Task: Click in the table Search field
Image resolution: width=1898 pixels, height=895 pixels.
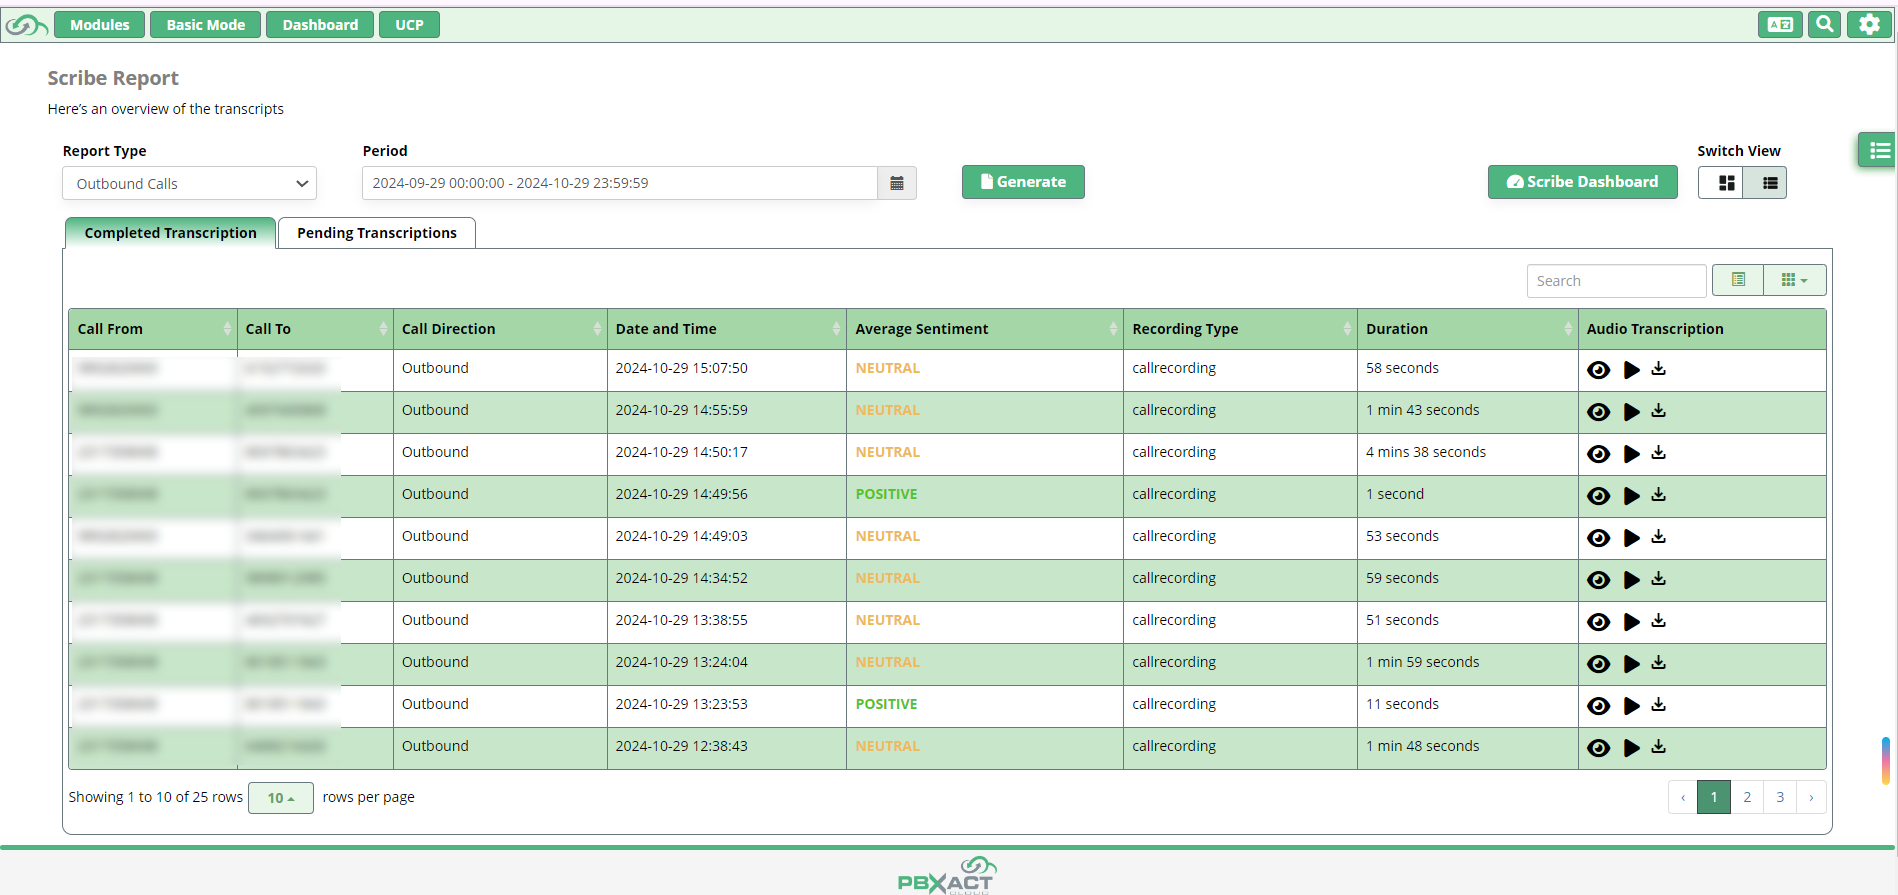Action: [x=1615, y=281]
